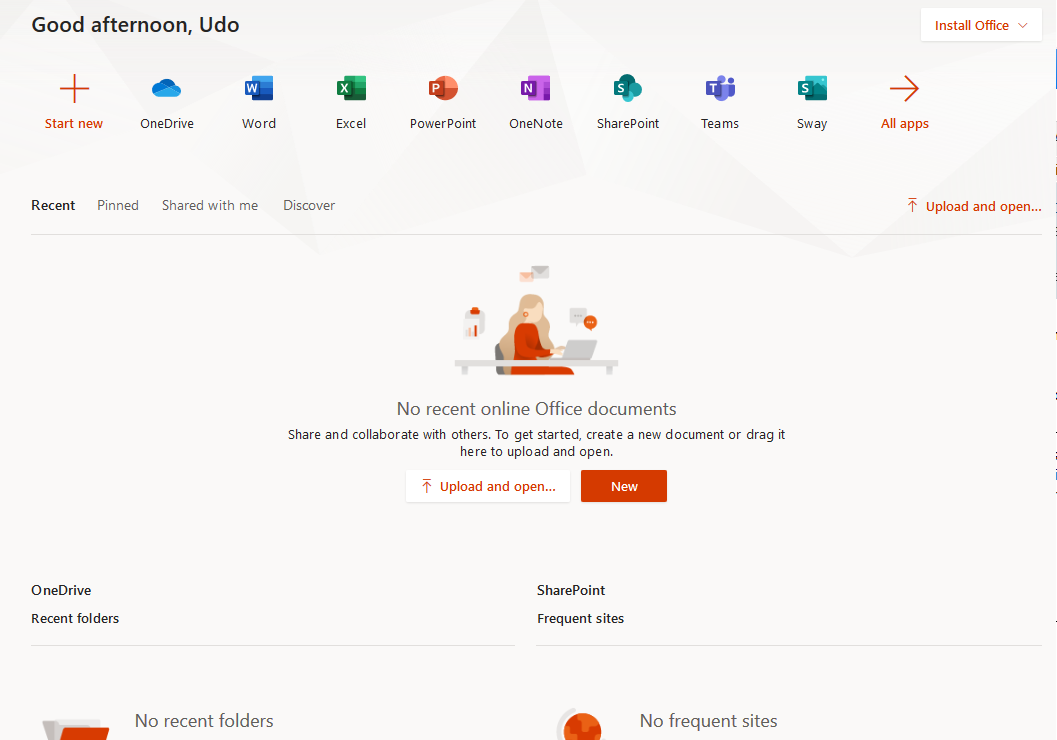
Task: Click Upload and open link at top right
Action: click(x=974, y=206)
